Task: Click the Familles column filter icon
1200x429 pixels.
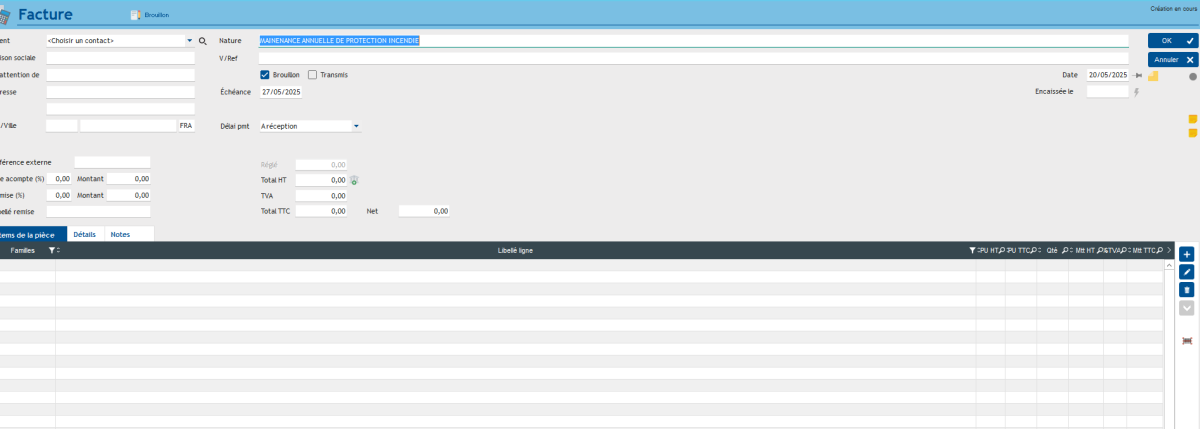Action: 52,250
